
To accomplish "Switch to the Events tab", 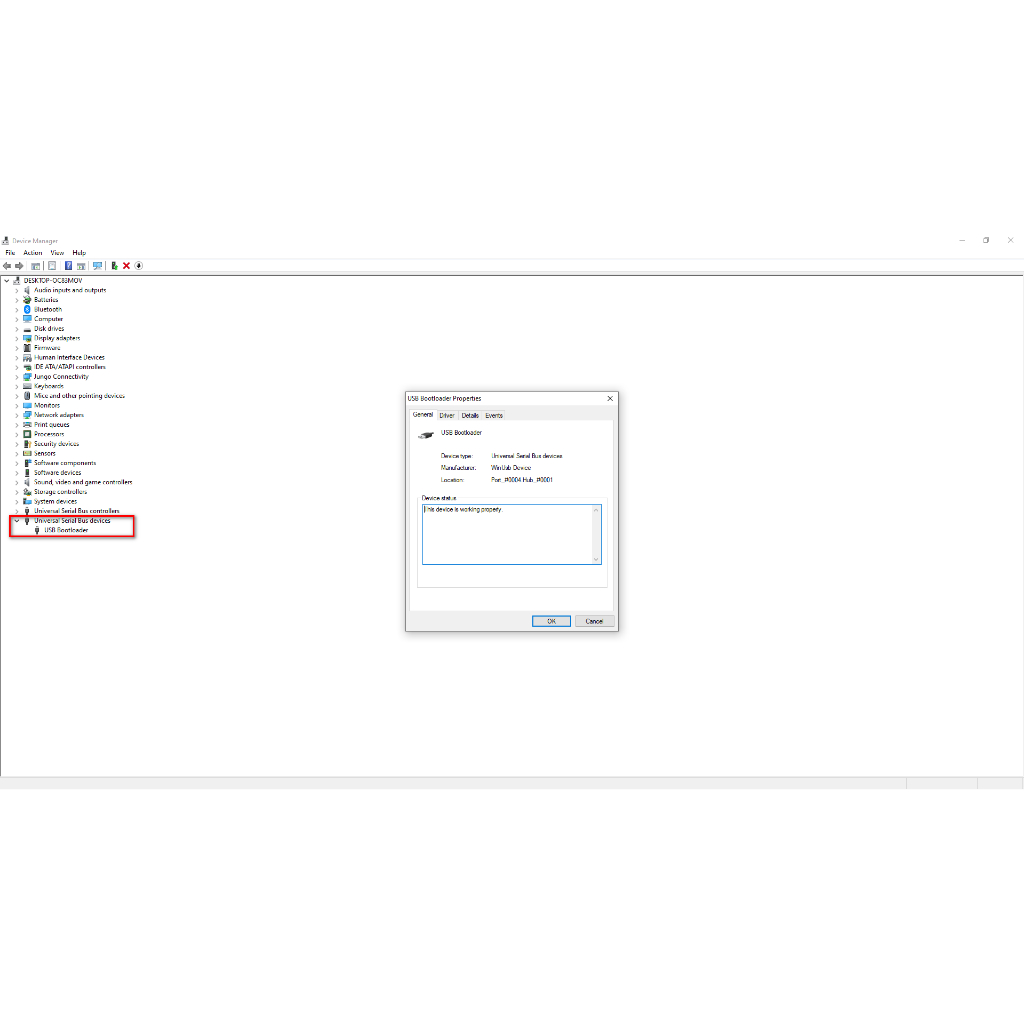I will click(x=494, y=415).
